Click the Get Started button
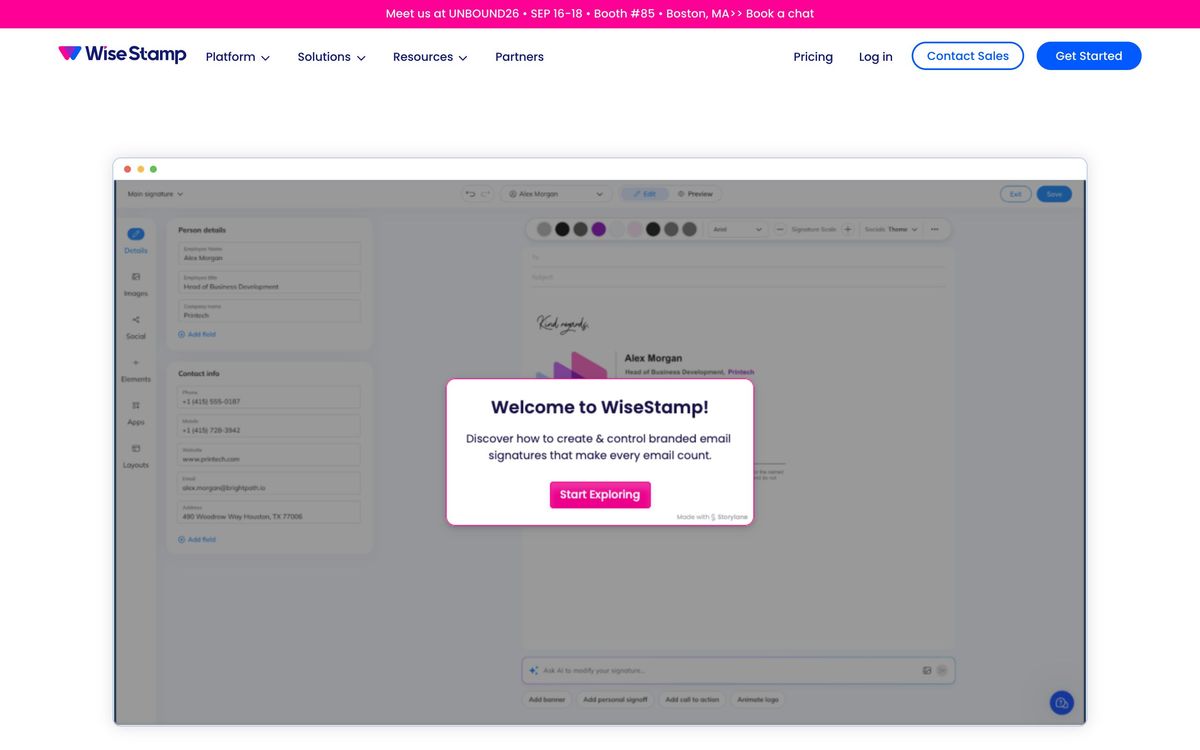The image size is (1200, 750). [x=1088, y=56]
